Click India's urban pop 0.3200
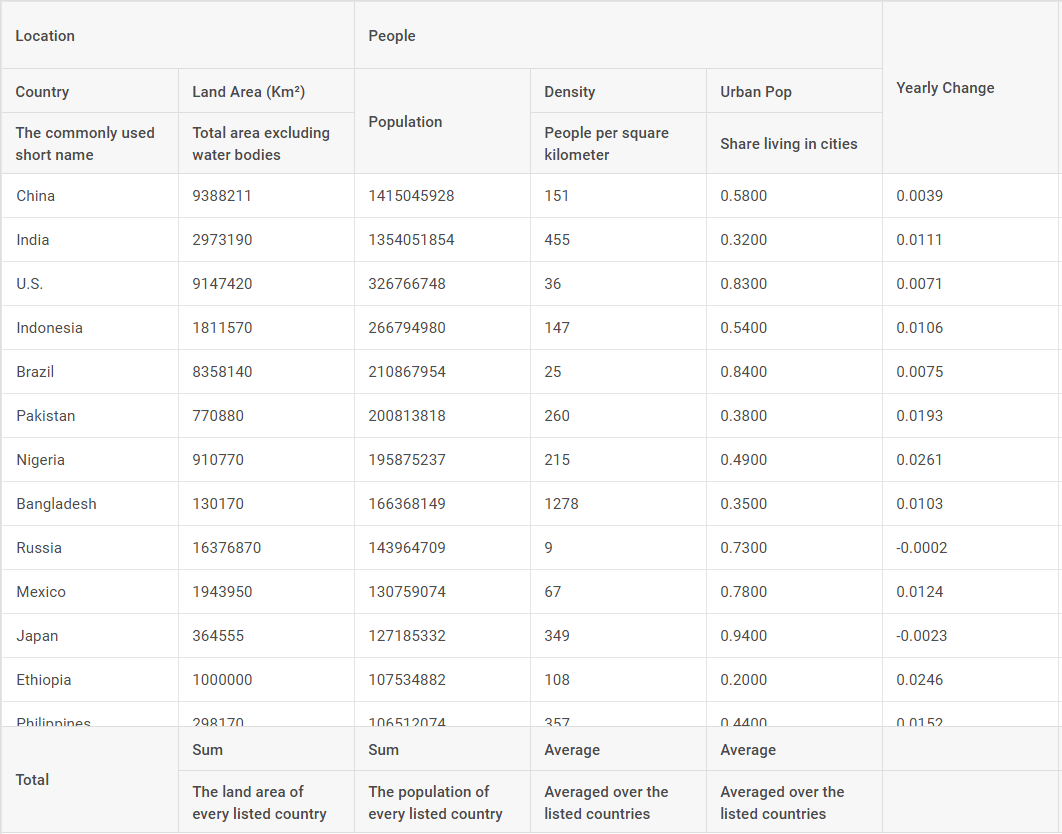Image resolution: width=1062 pixels, height=834 pixels. (x=794, y=240)
